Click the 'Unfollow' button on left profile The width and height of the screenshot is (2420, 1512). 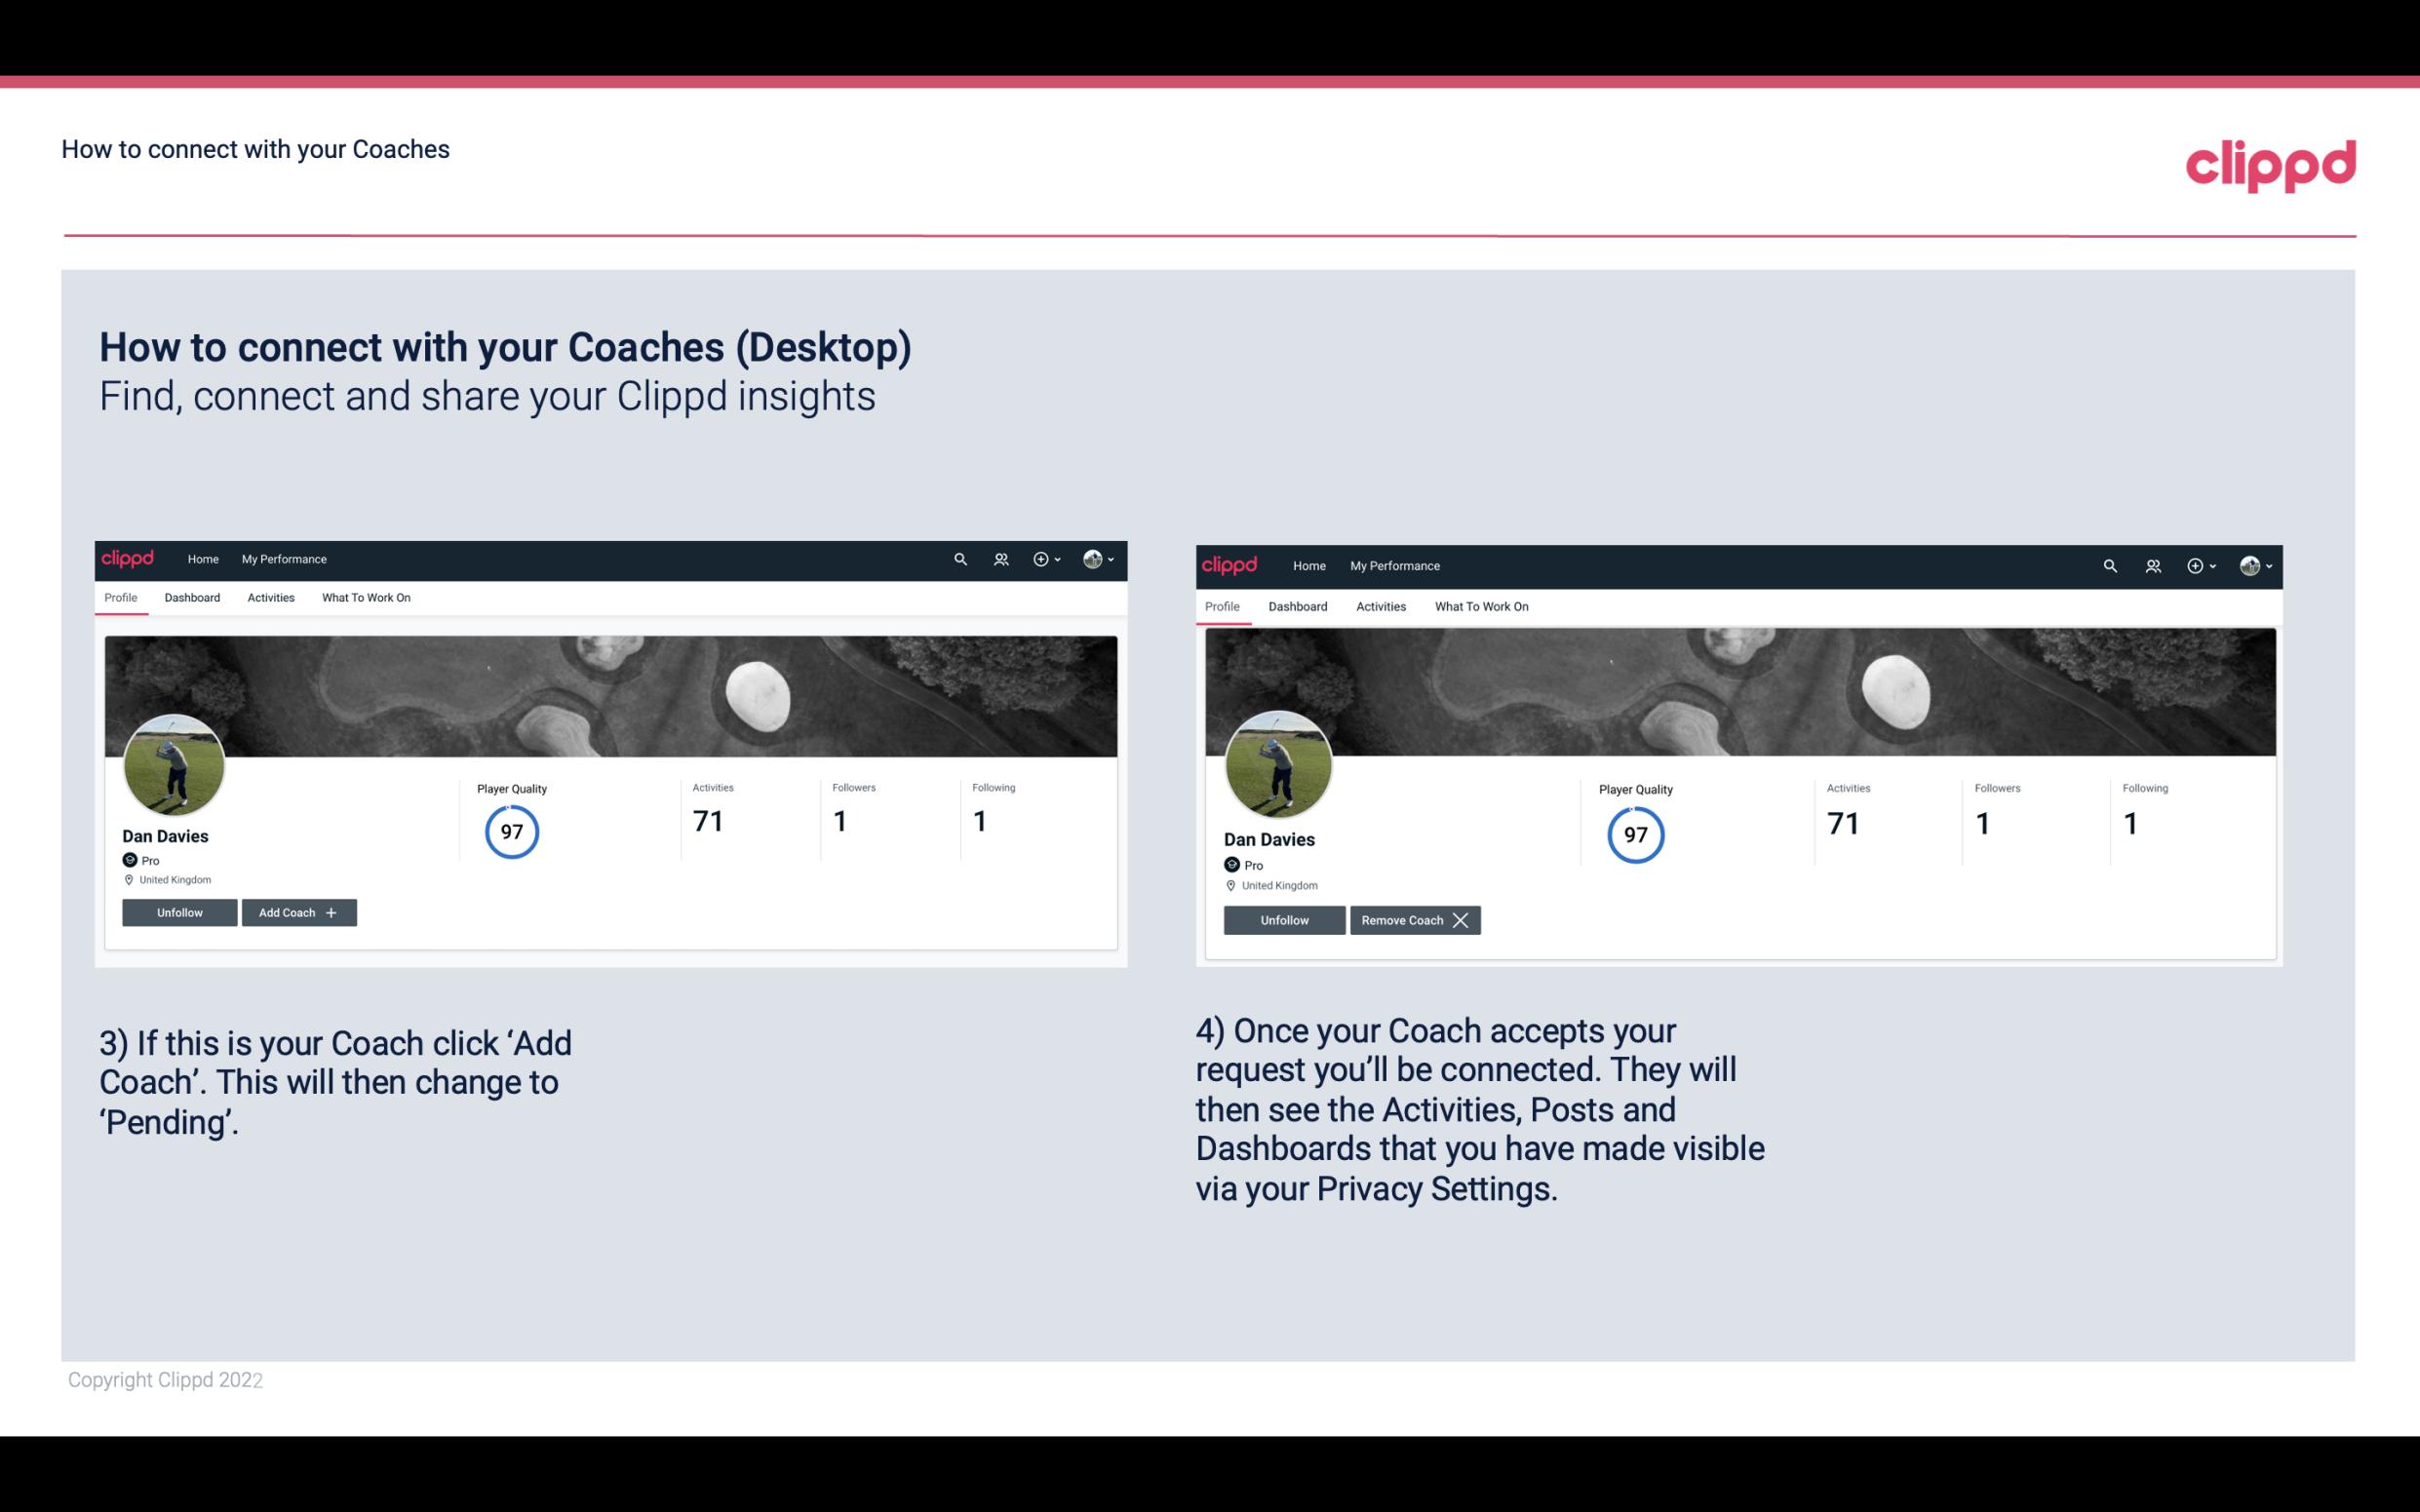pyautogui.click(x=179, y=911)
